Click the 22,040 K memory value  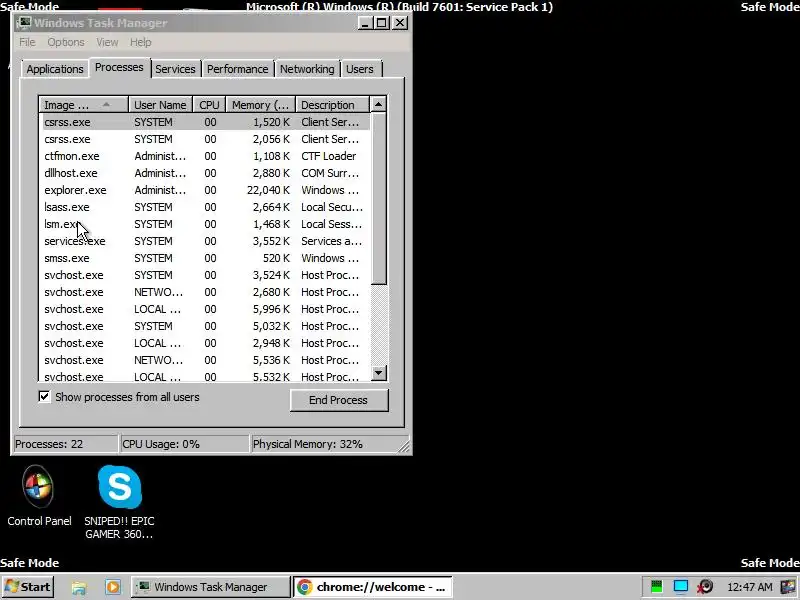click(x=268, y=190)
